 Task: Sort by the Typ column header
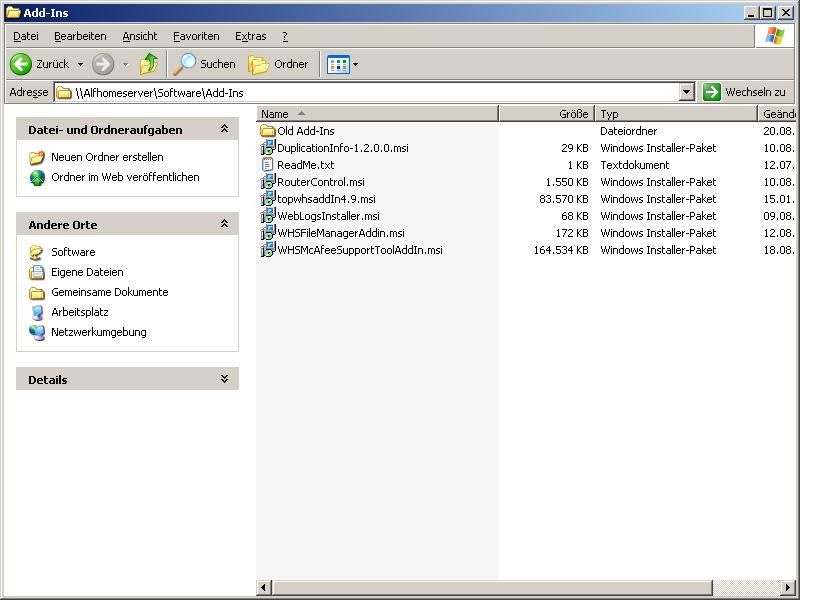(676, 114)
